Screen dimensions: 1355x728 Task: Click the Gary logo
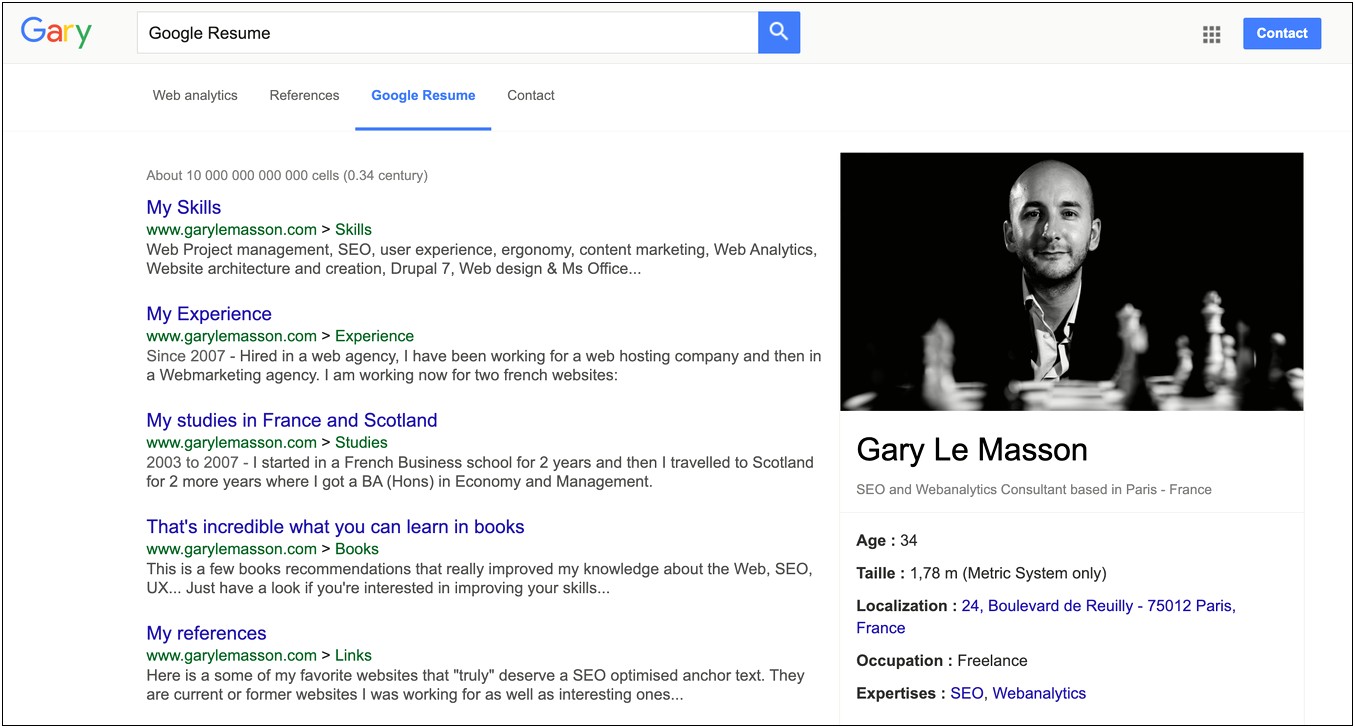coord(56,32)
